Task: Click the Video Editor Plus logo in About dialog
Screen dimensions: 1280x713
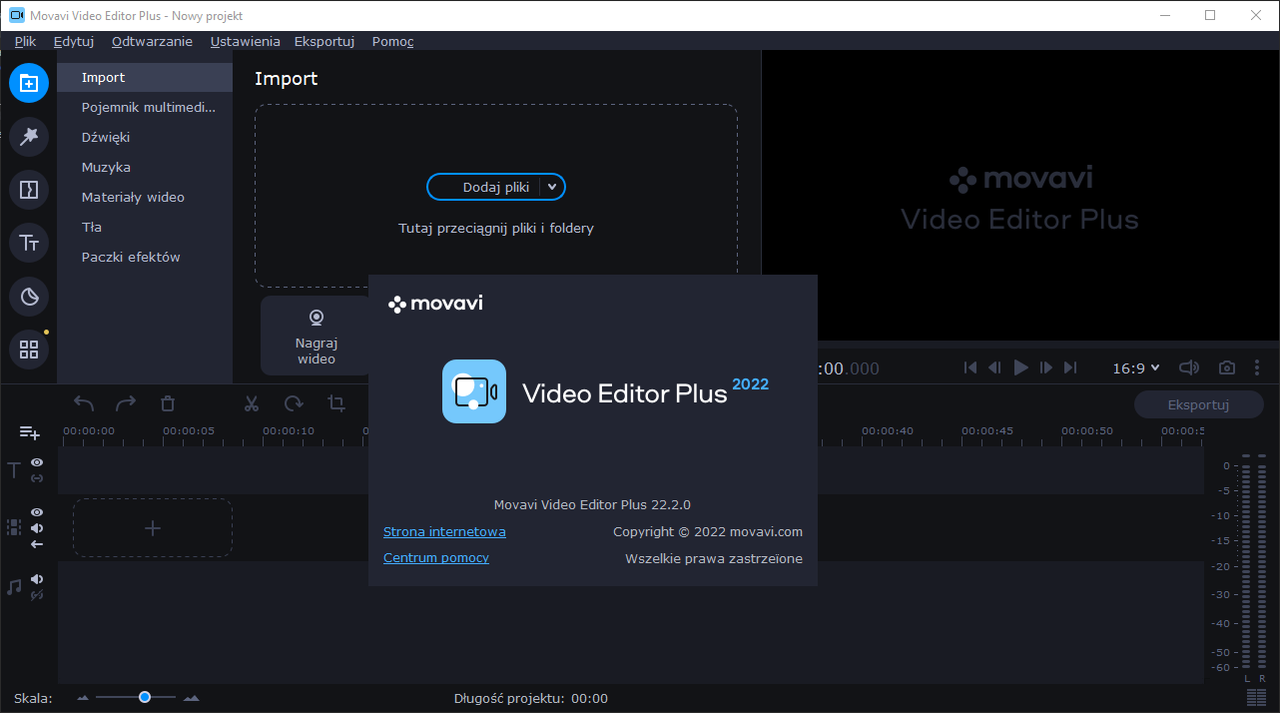Action: pos(474,391)
